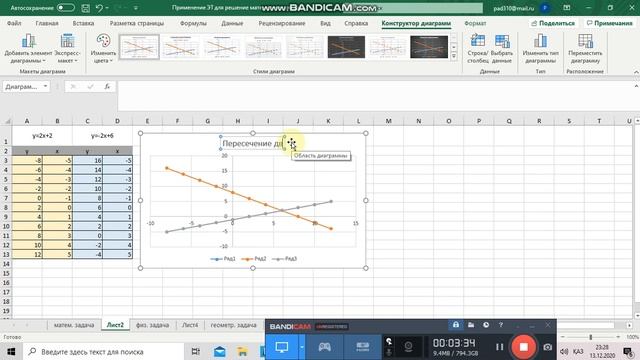Viewport: 640px width, 360px height.
Task: Open Bandicam screen mode dropdown arrow
Action: pyautogui.click(x=302, y=347)
